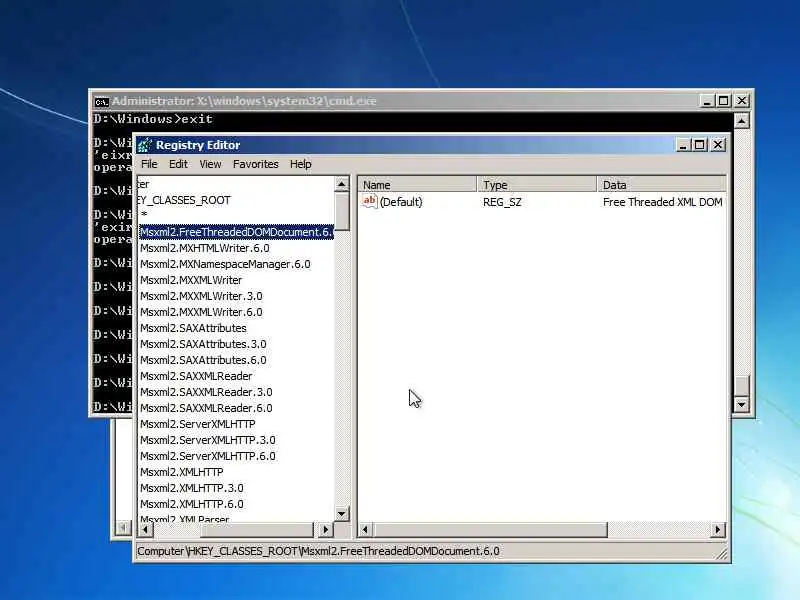Select the Msxml2.SAXAttributes.6.0 key
The height and width of the screenshot is (600, 800).
coord(203,360)
